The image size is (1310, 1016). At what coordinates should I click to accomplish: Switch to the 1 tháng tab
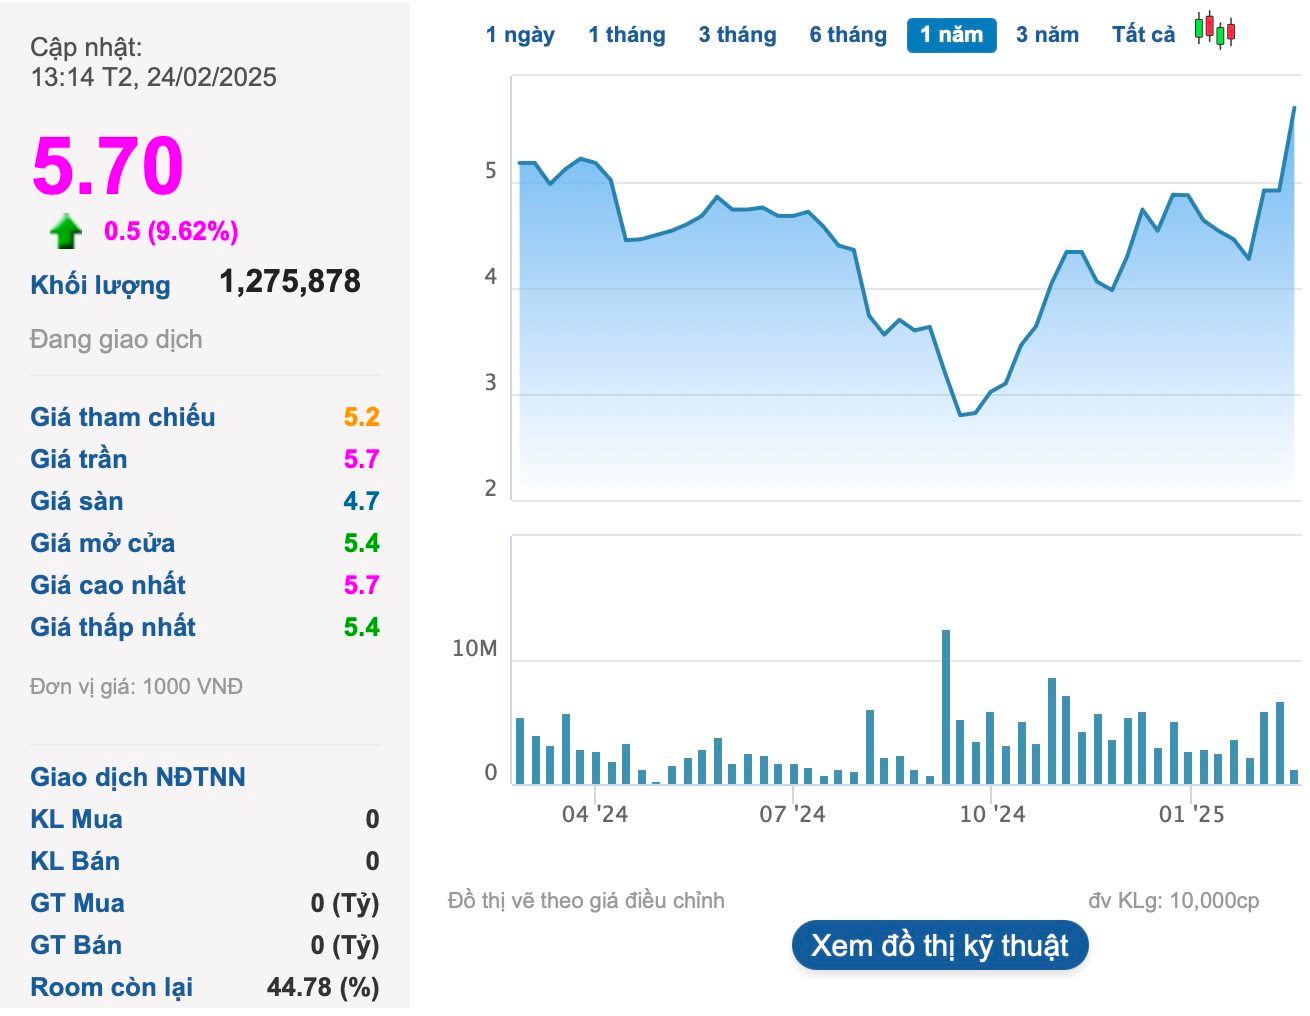(627, 35)
